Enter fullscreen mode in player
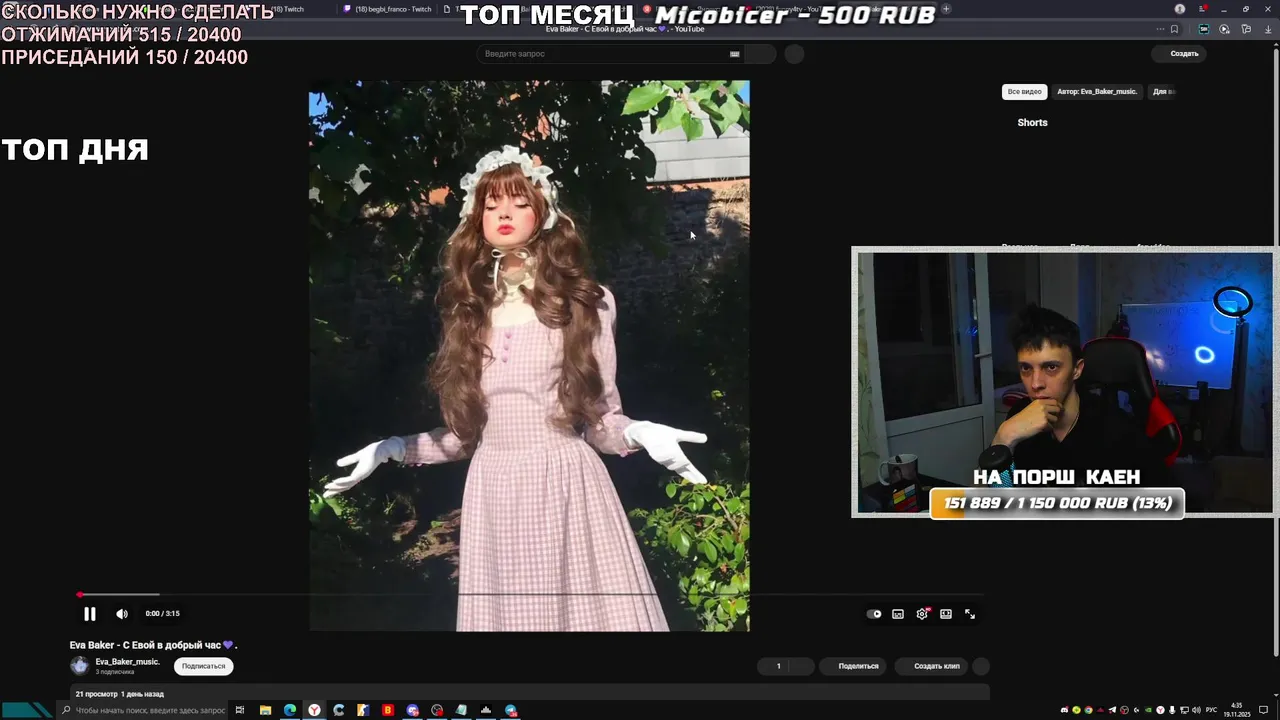The height and width of the screenshot is (720, 1280). tap(970, 614)
